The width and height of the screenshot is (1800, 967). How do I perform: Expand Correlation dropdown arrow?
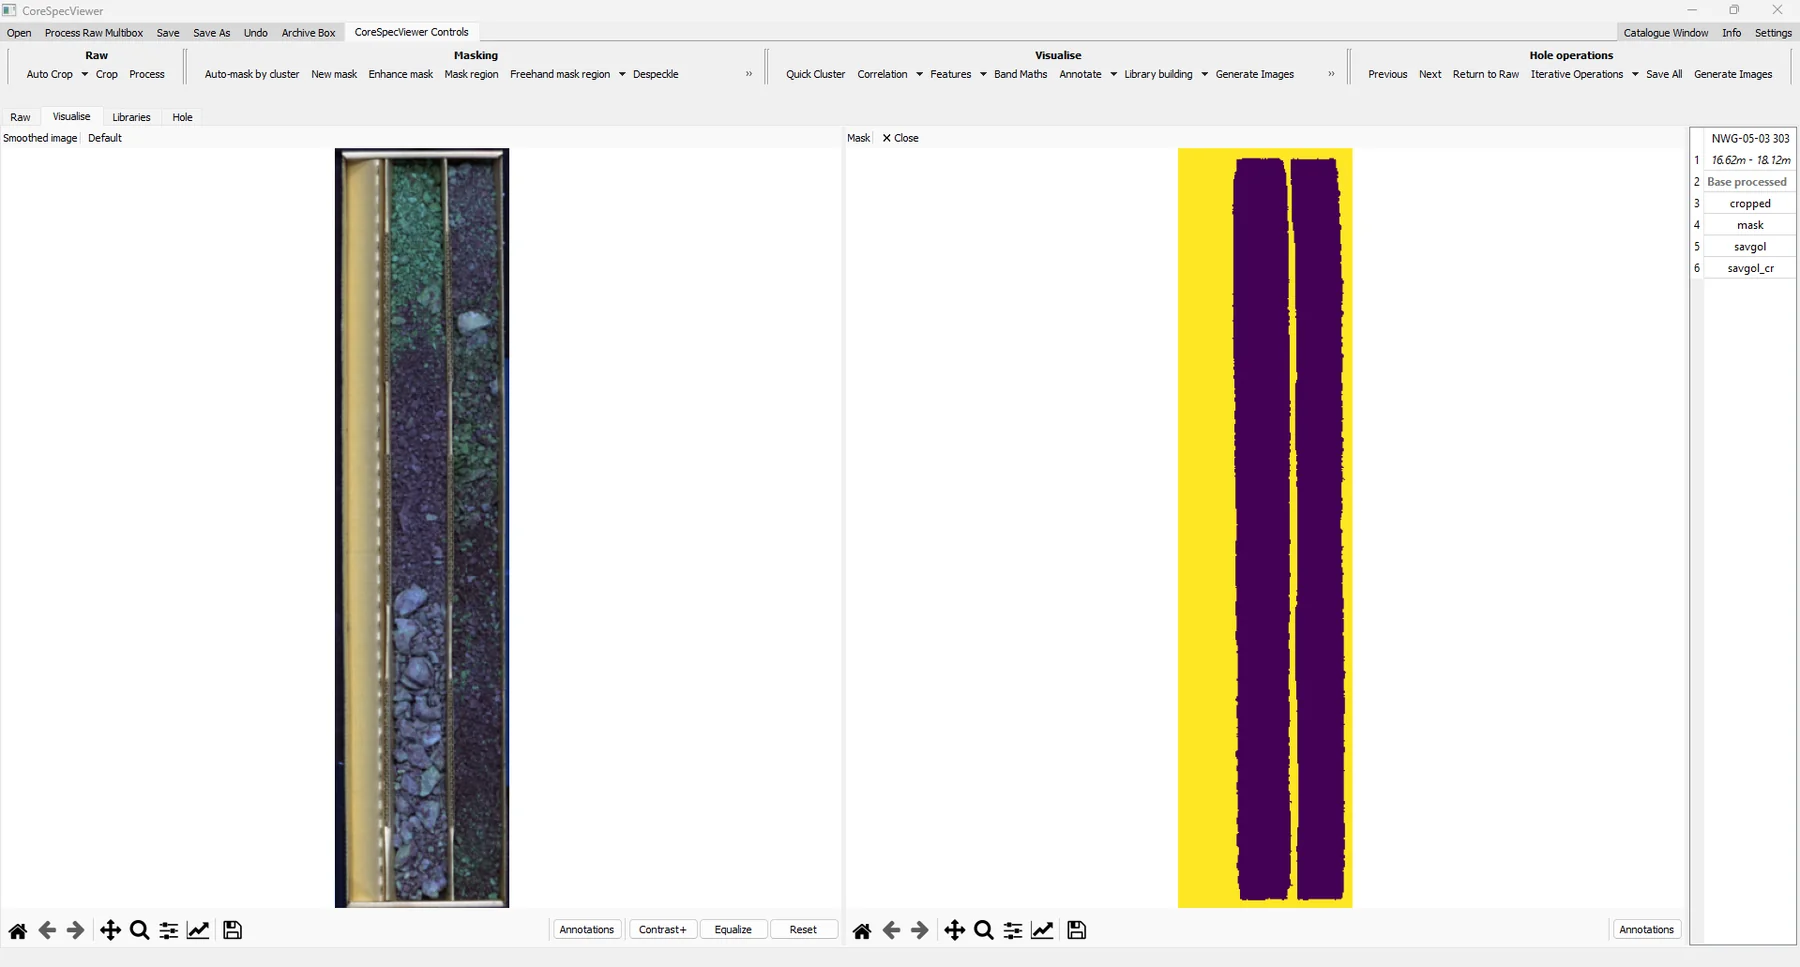919,74
